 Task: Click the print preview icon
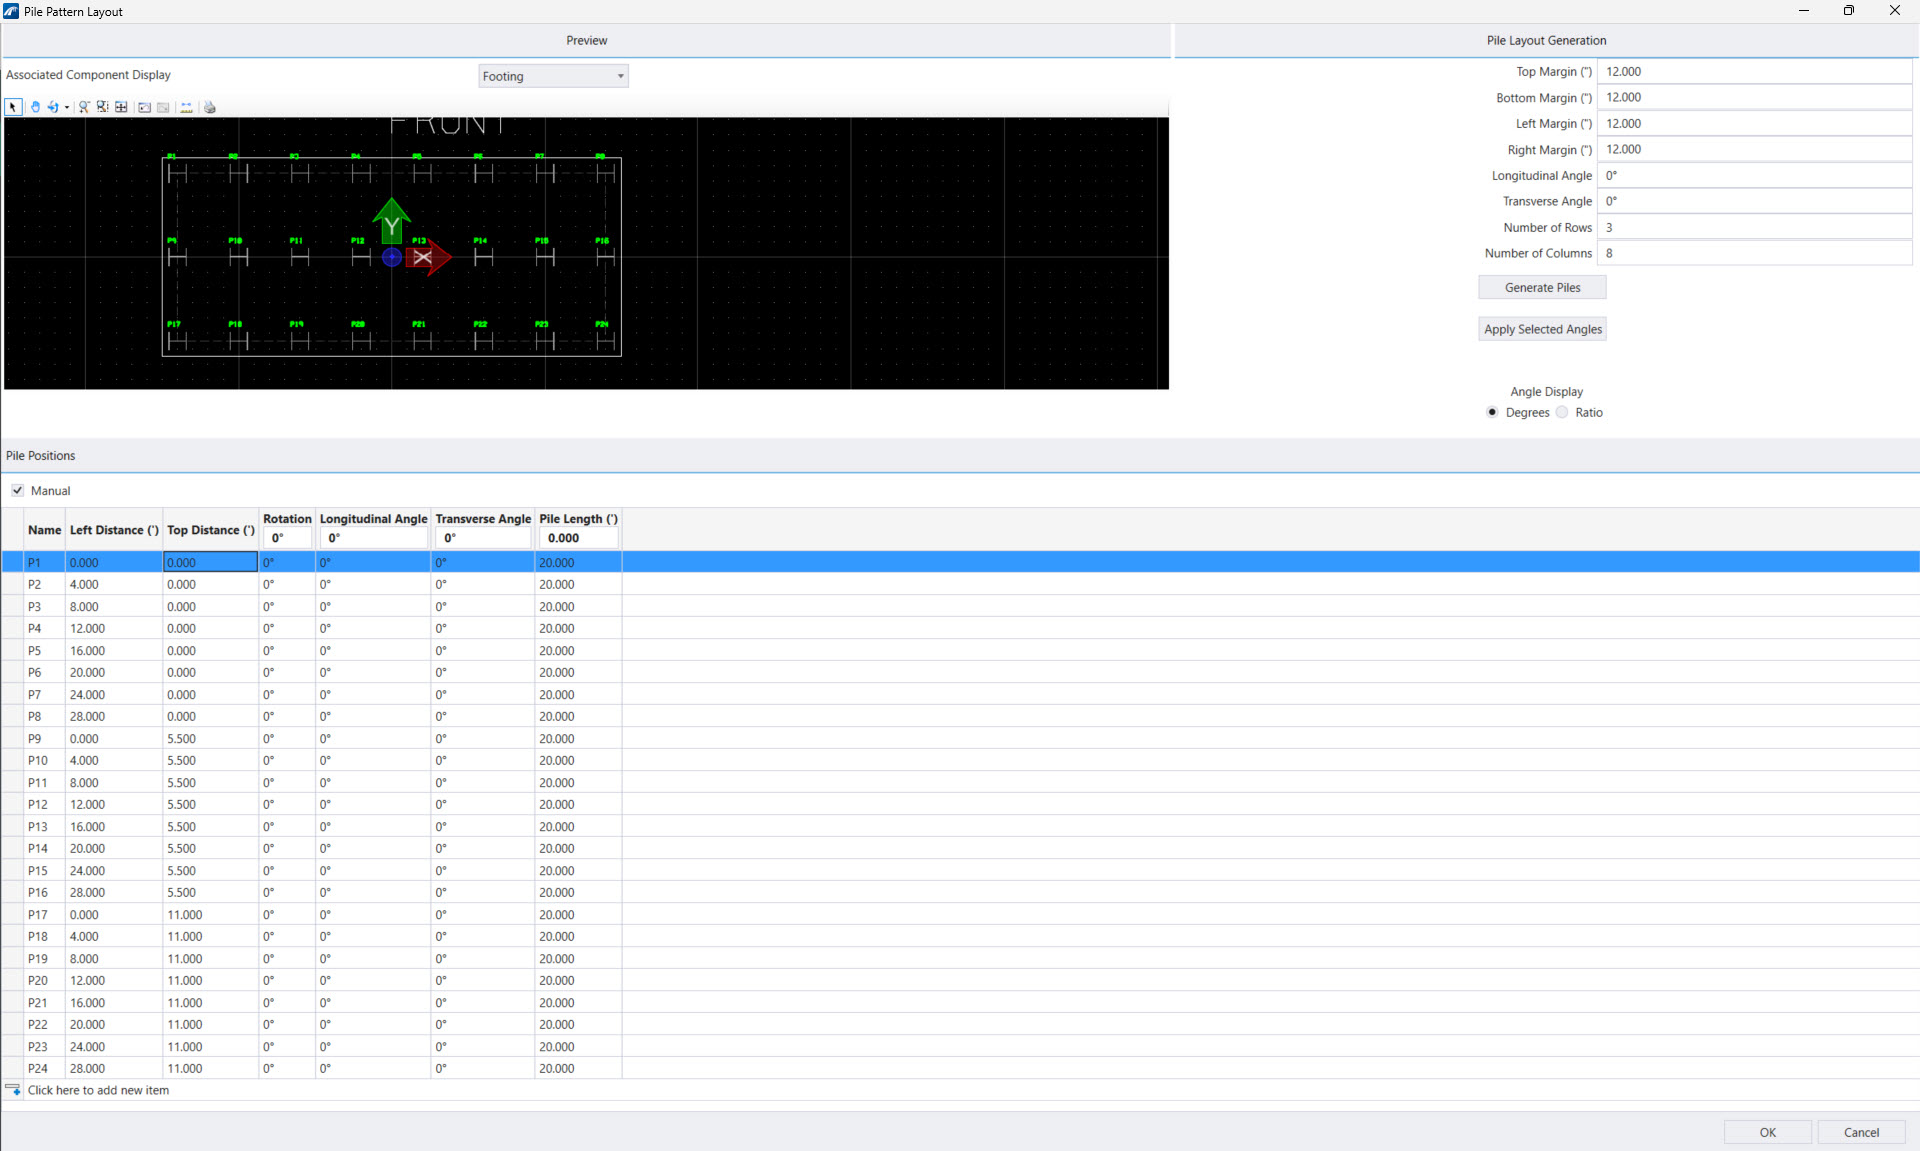[210, 107]
